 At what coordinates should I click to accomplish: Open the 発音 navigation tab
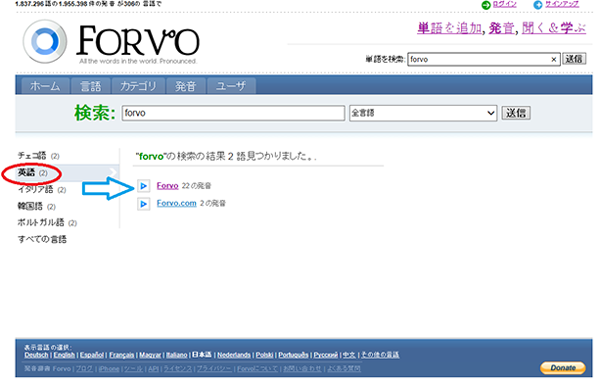pos(186,86)
